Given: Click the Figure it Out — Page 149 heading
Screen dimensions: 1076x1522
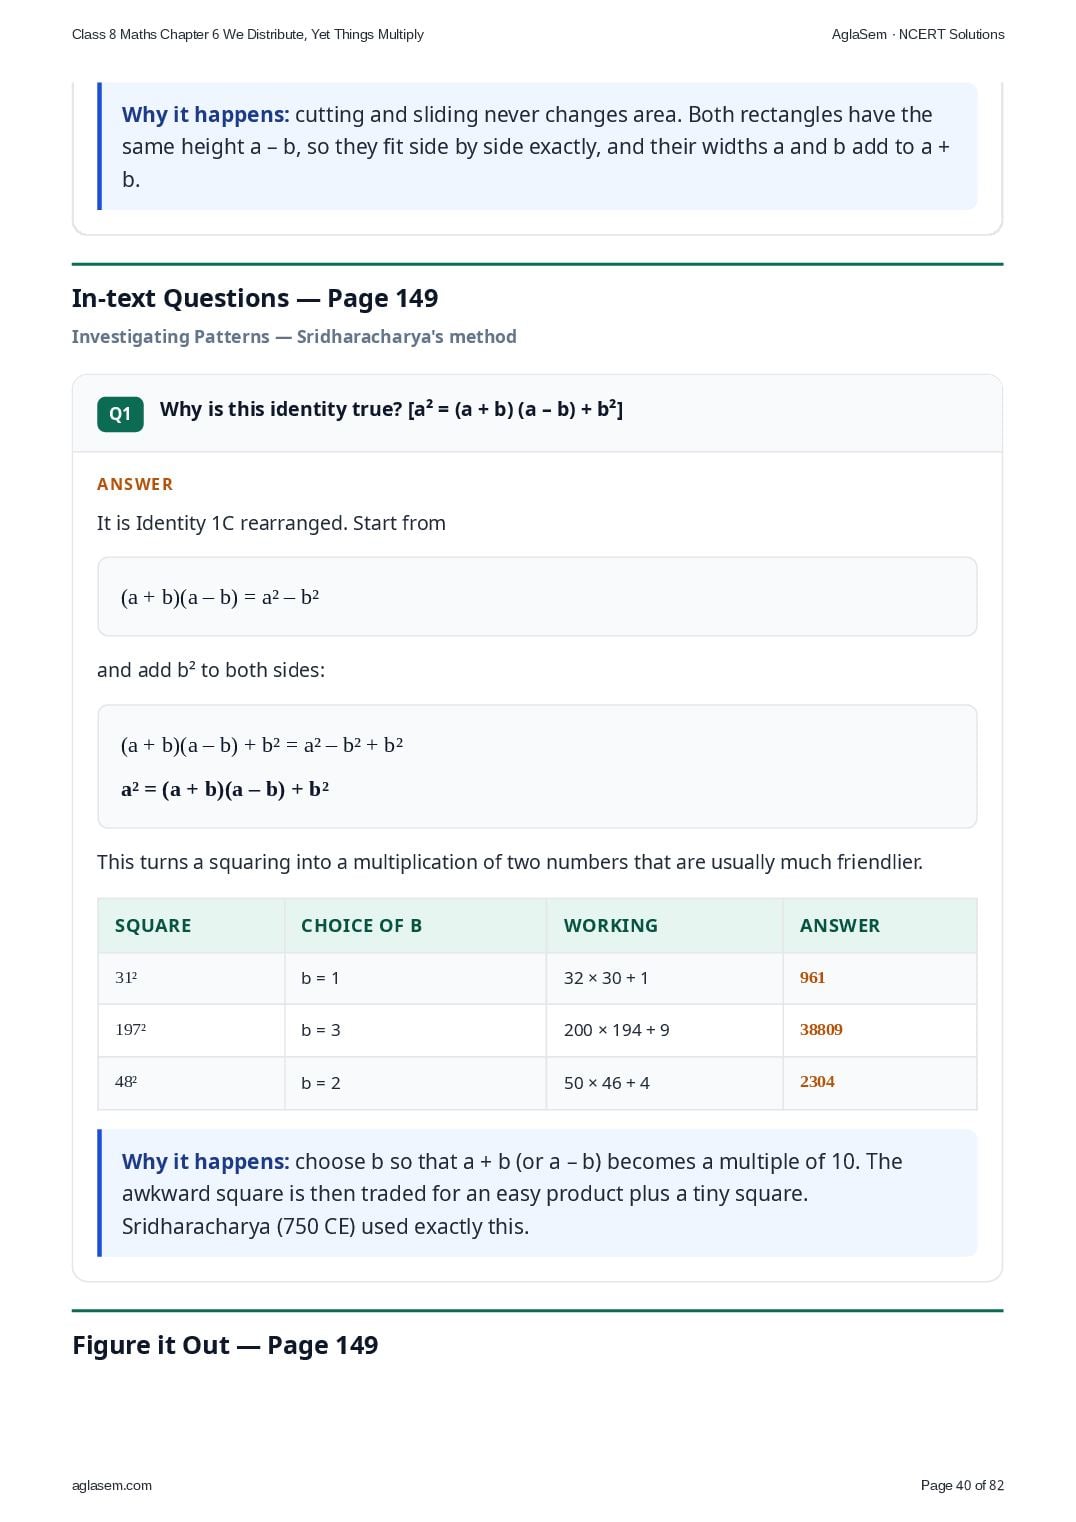Looking at the screenshot, I should (225, 1345).
